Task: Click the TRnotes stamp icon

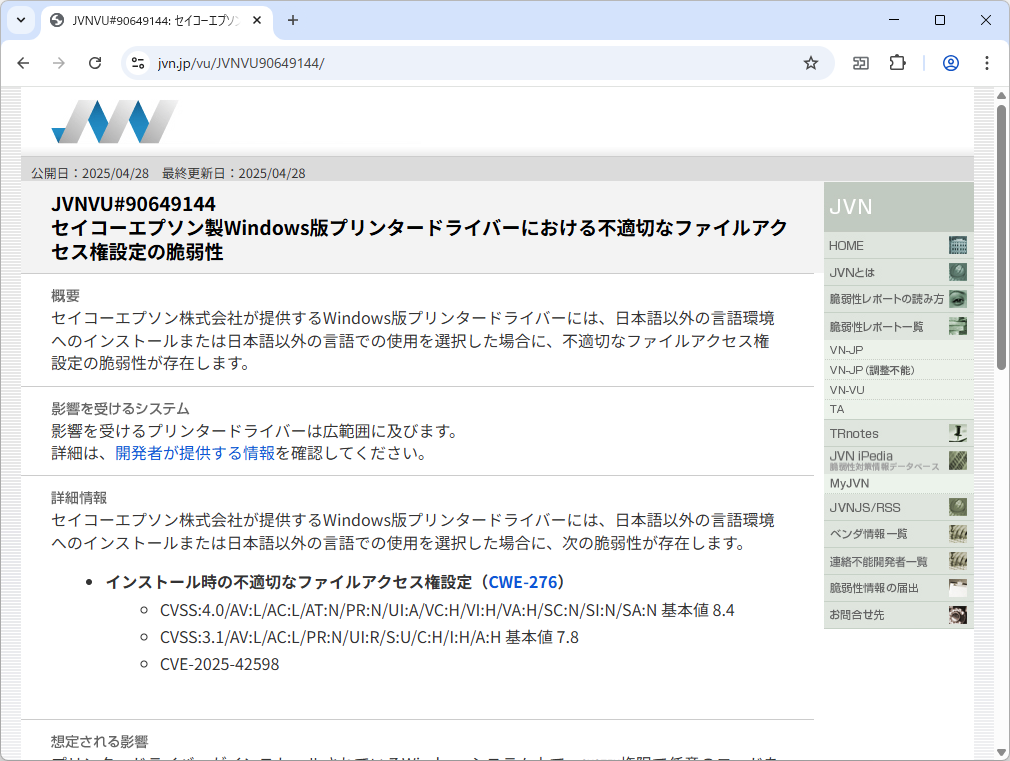Action: 958,433
